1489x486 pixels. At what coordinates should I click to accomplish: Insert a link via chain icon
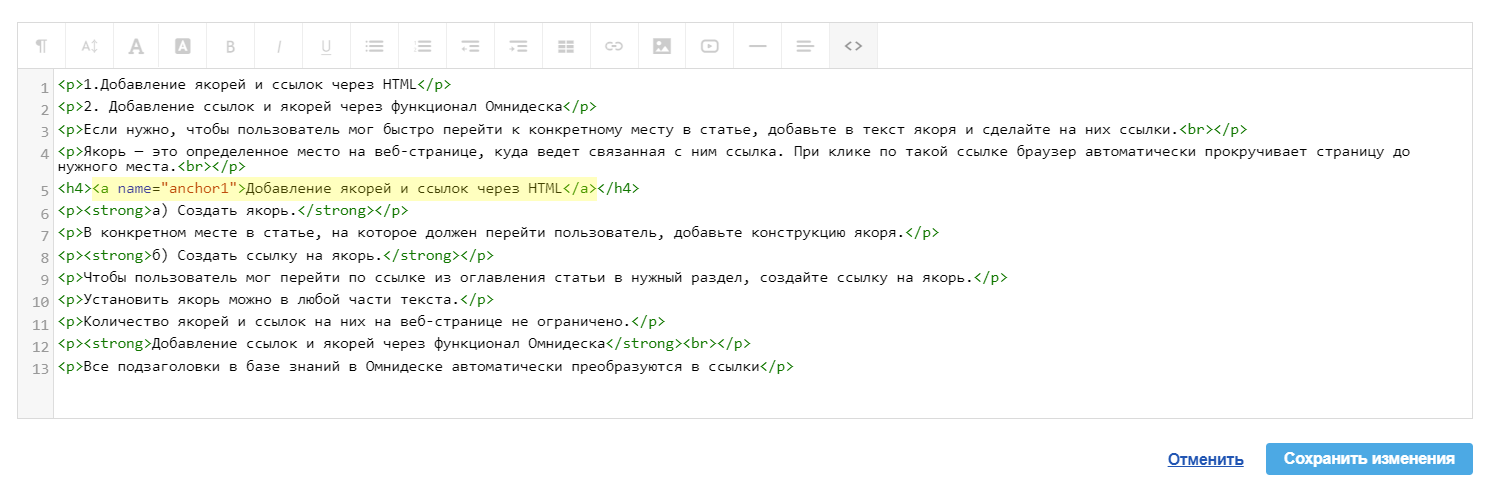(614, 46)
